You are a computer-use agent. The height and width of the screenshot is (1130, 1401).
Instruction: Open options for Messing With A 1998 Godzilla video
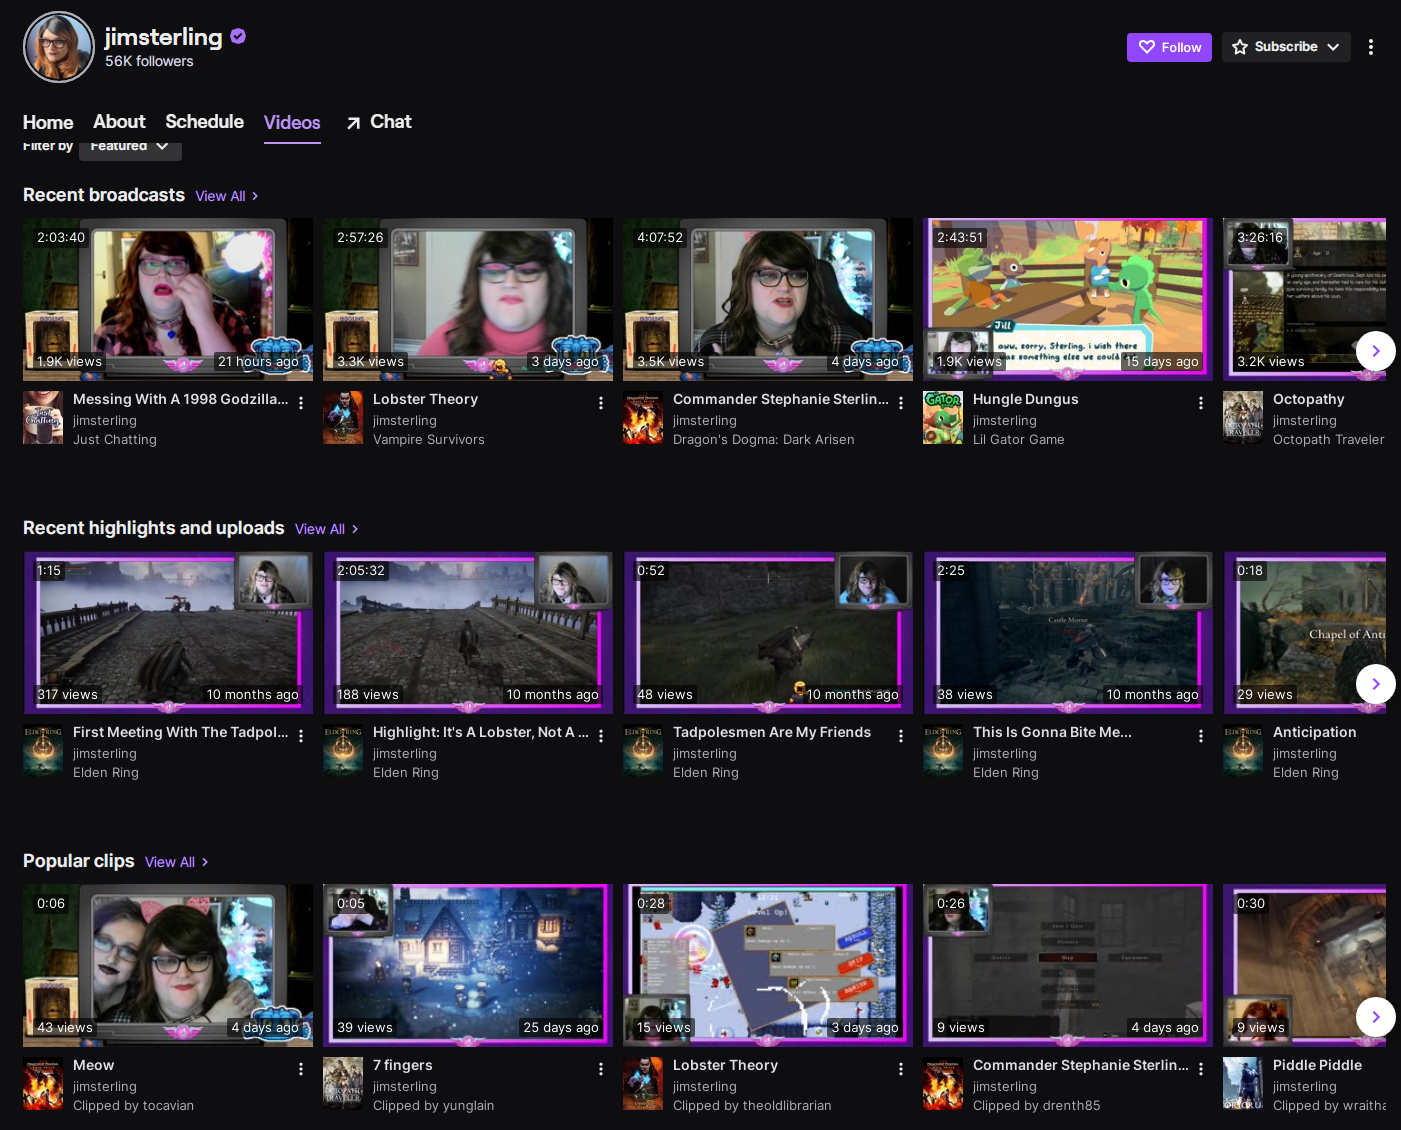(301, 403)
